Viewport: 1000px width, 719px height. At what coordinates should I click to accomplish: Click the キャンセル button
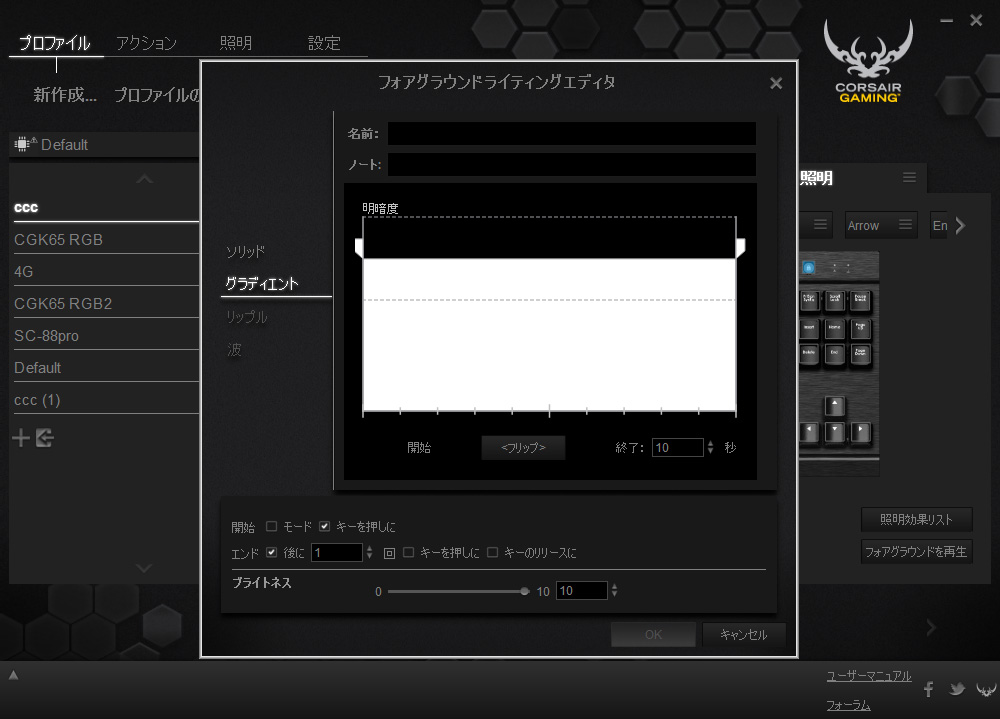(743, 635)
